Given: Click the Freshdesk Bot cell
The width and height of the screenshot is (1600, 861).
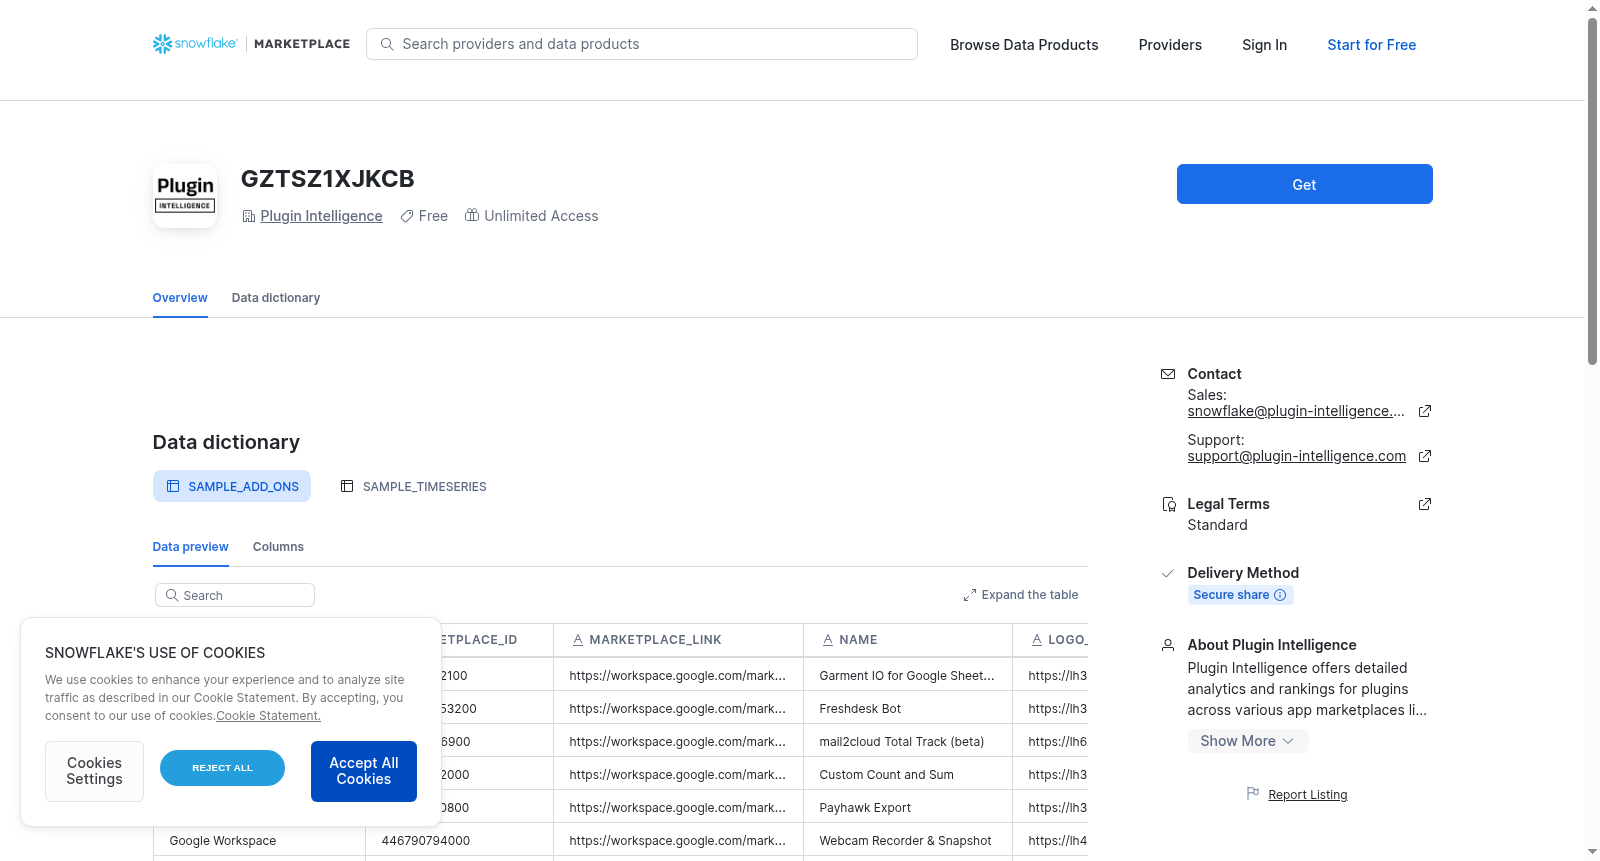Looking at the screenshot, I should (x=908, y=708).
